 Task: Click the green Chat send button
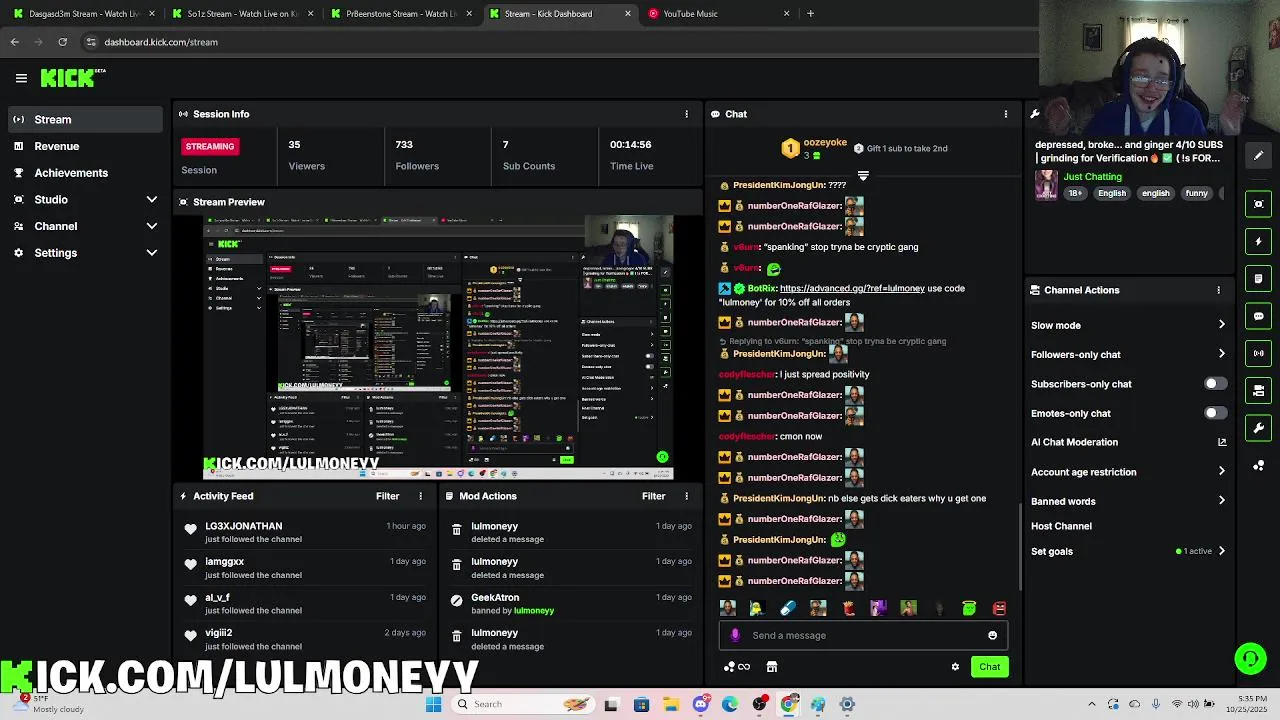pyautogui.click(x=989, y=667)
